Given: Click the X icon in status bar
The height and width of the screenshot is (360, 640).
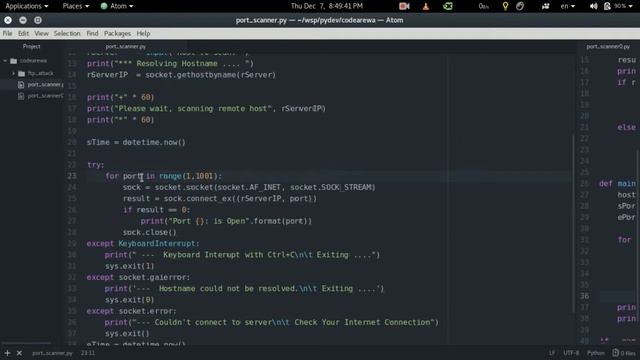Looking at the screenshot, I should (19, 353).
